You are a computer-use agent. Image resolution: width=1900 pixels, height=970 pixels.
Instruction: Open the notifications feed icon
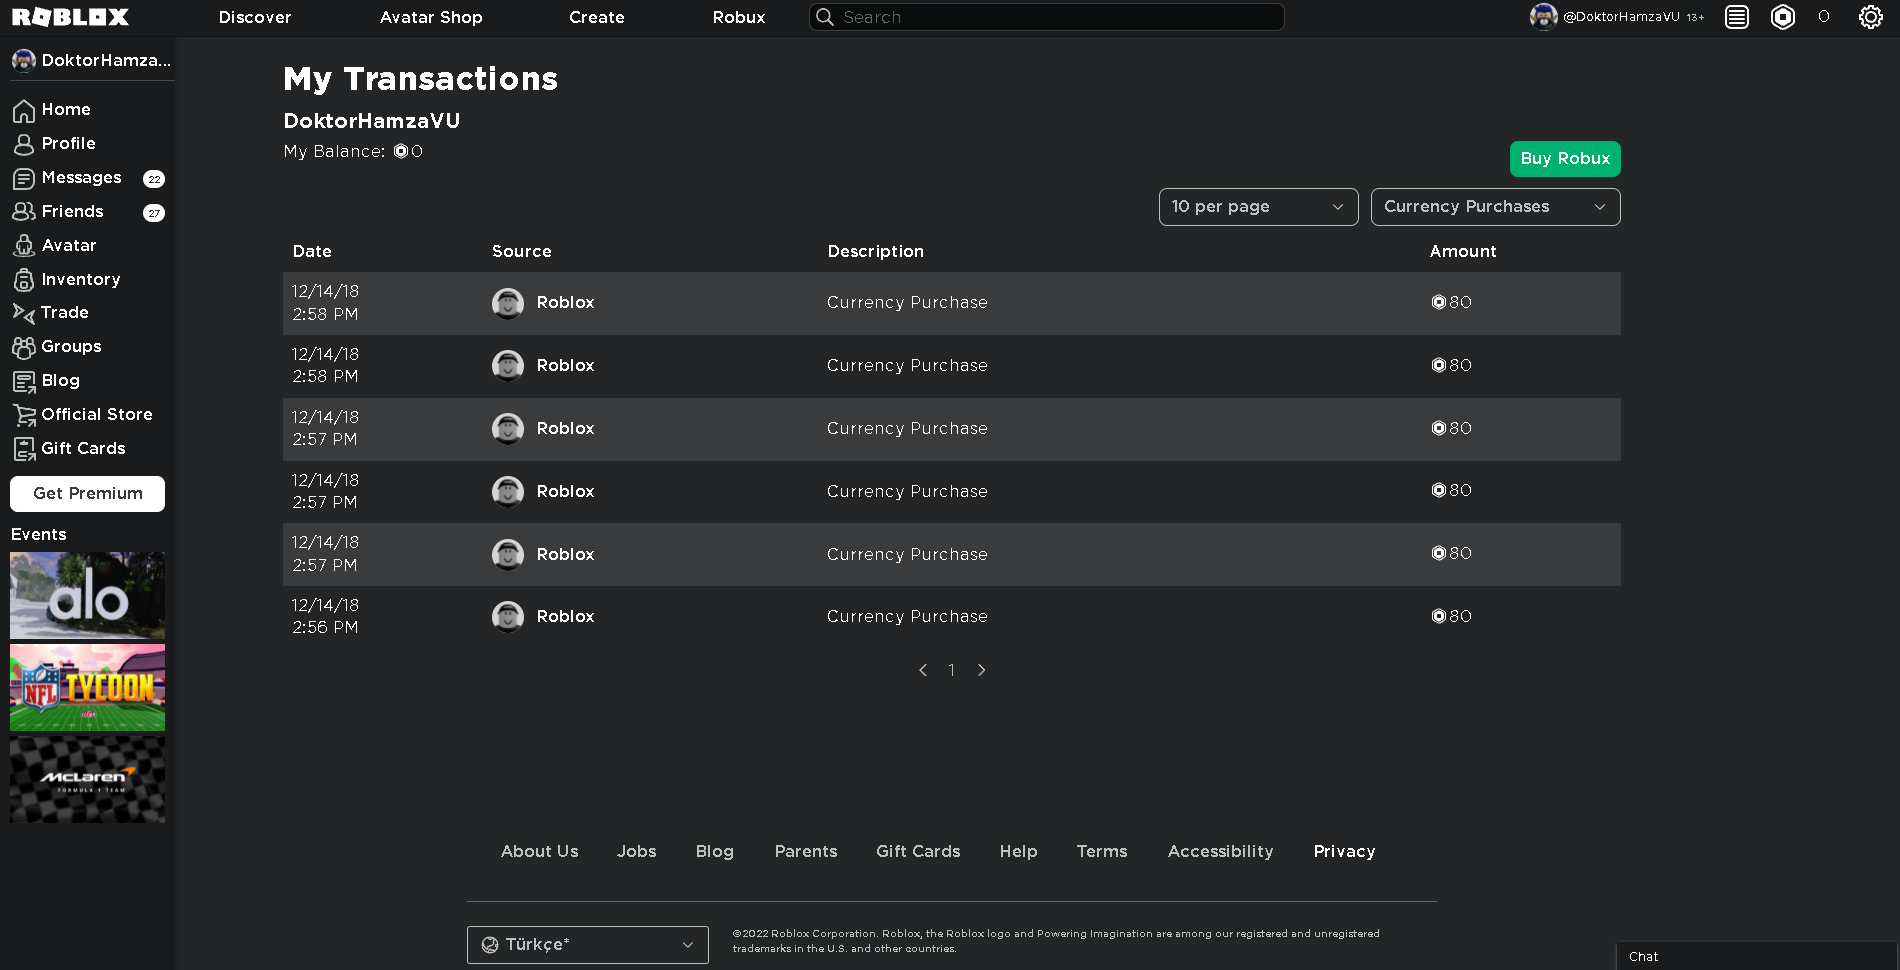(x=1737, y=17)
